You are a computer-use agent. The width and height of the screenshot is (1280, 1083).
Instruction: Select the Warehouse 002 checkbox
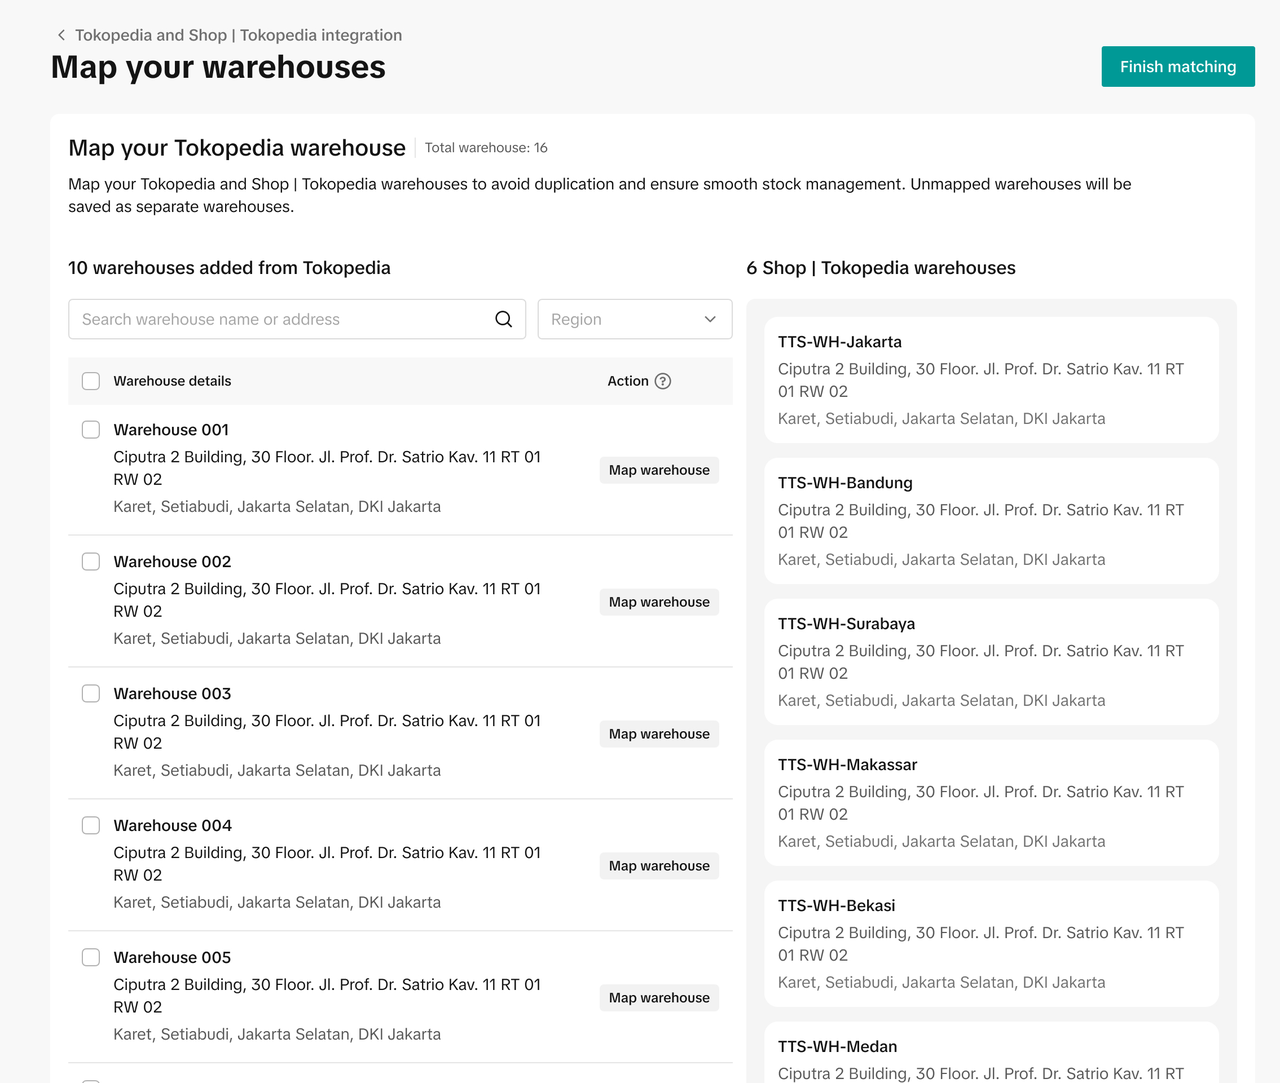pyautogui.click(x=91, y=562)
